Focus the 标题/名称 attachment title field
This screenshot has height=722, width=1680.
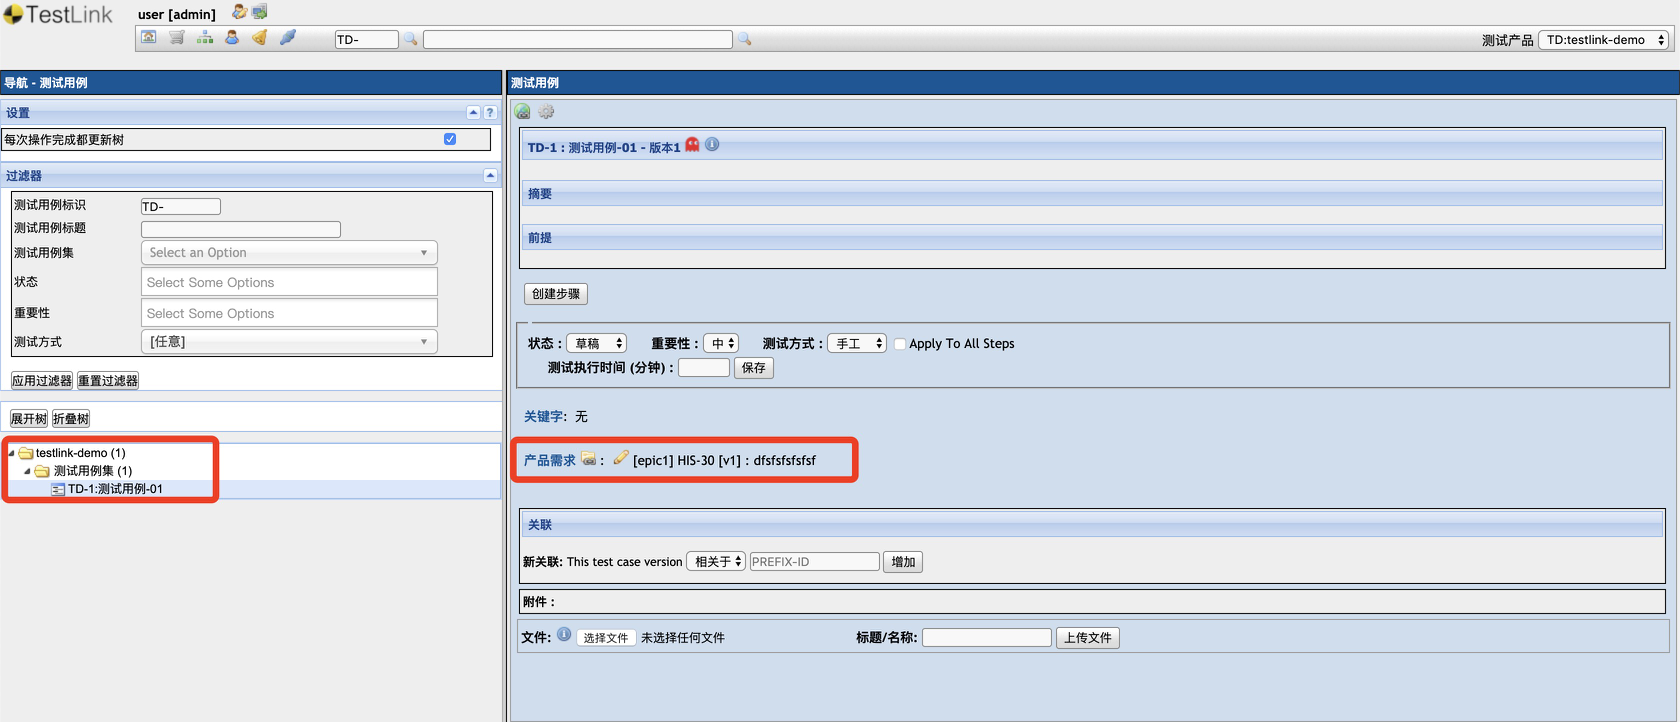click(987, 638)
